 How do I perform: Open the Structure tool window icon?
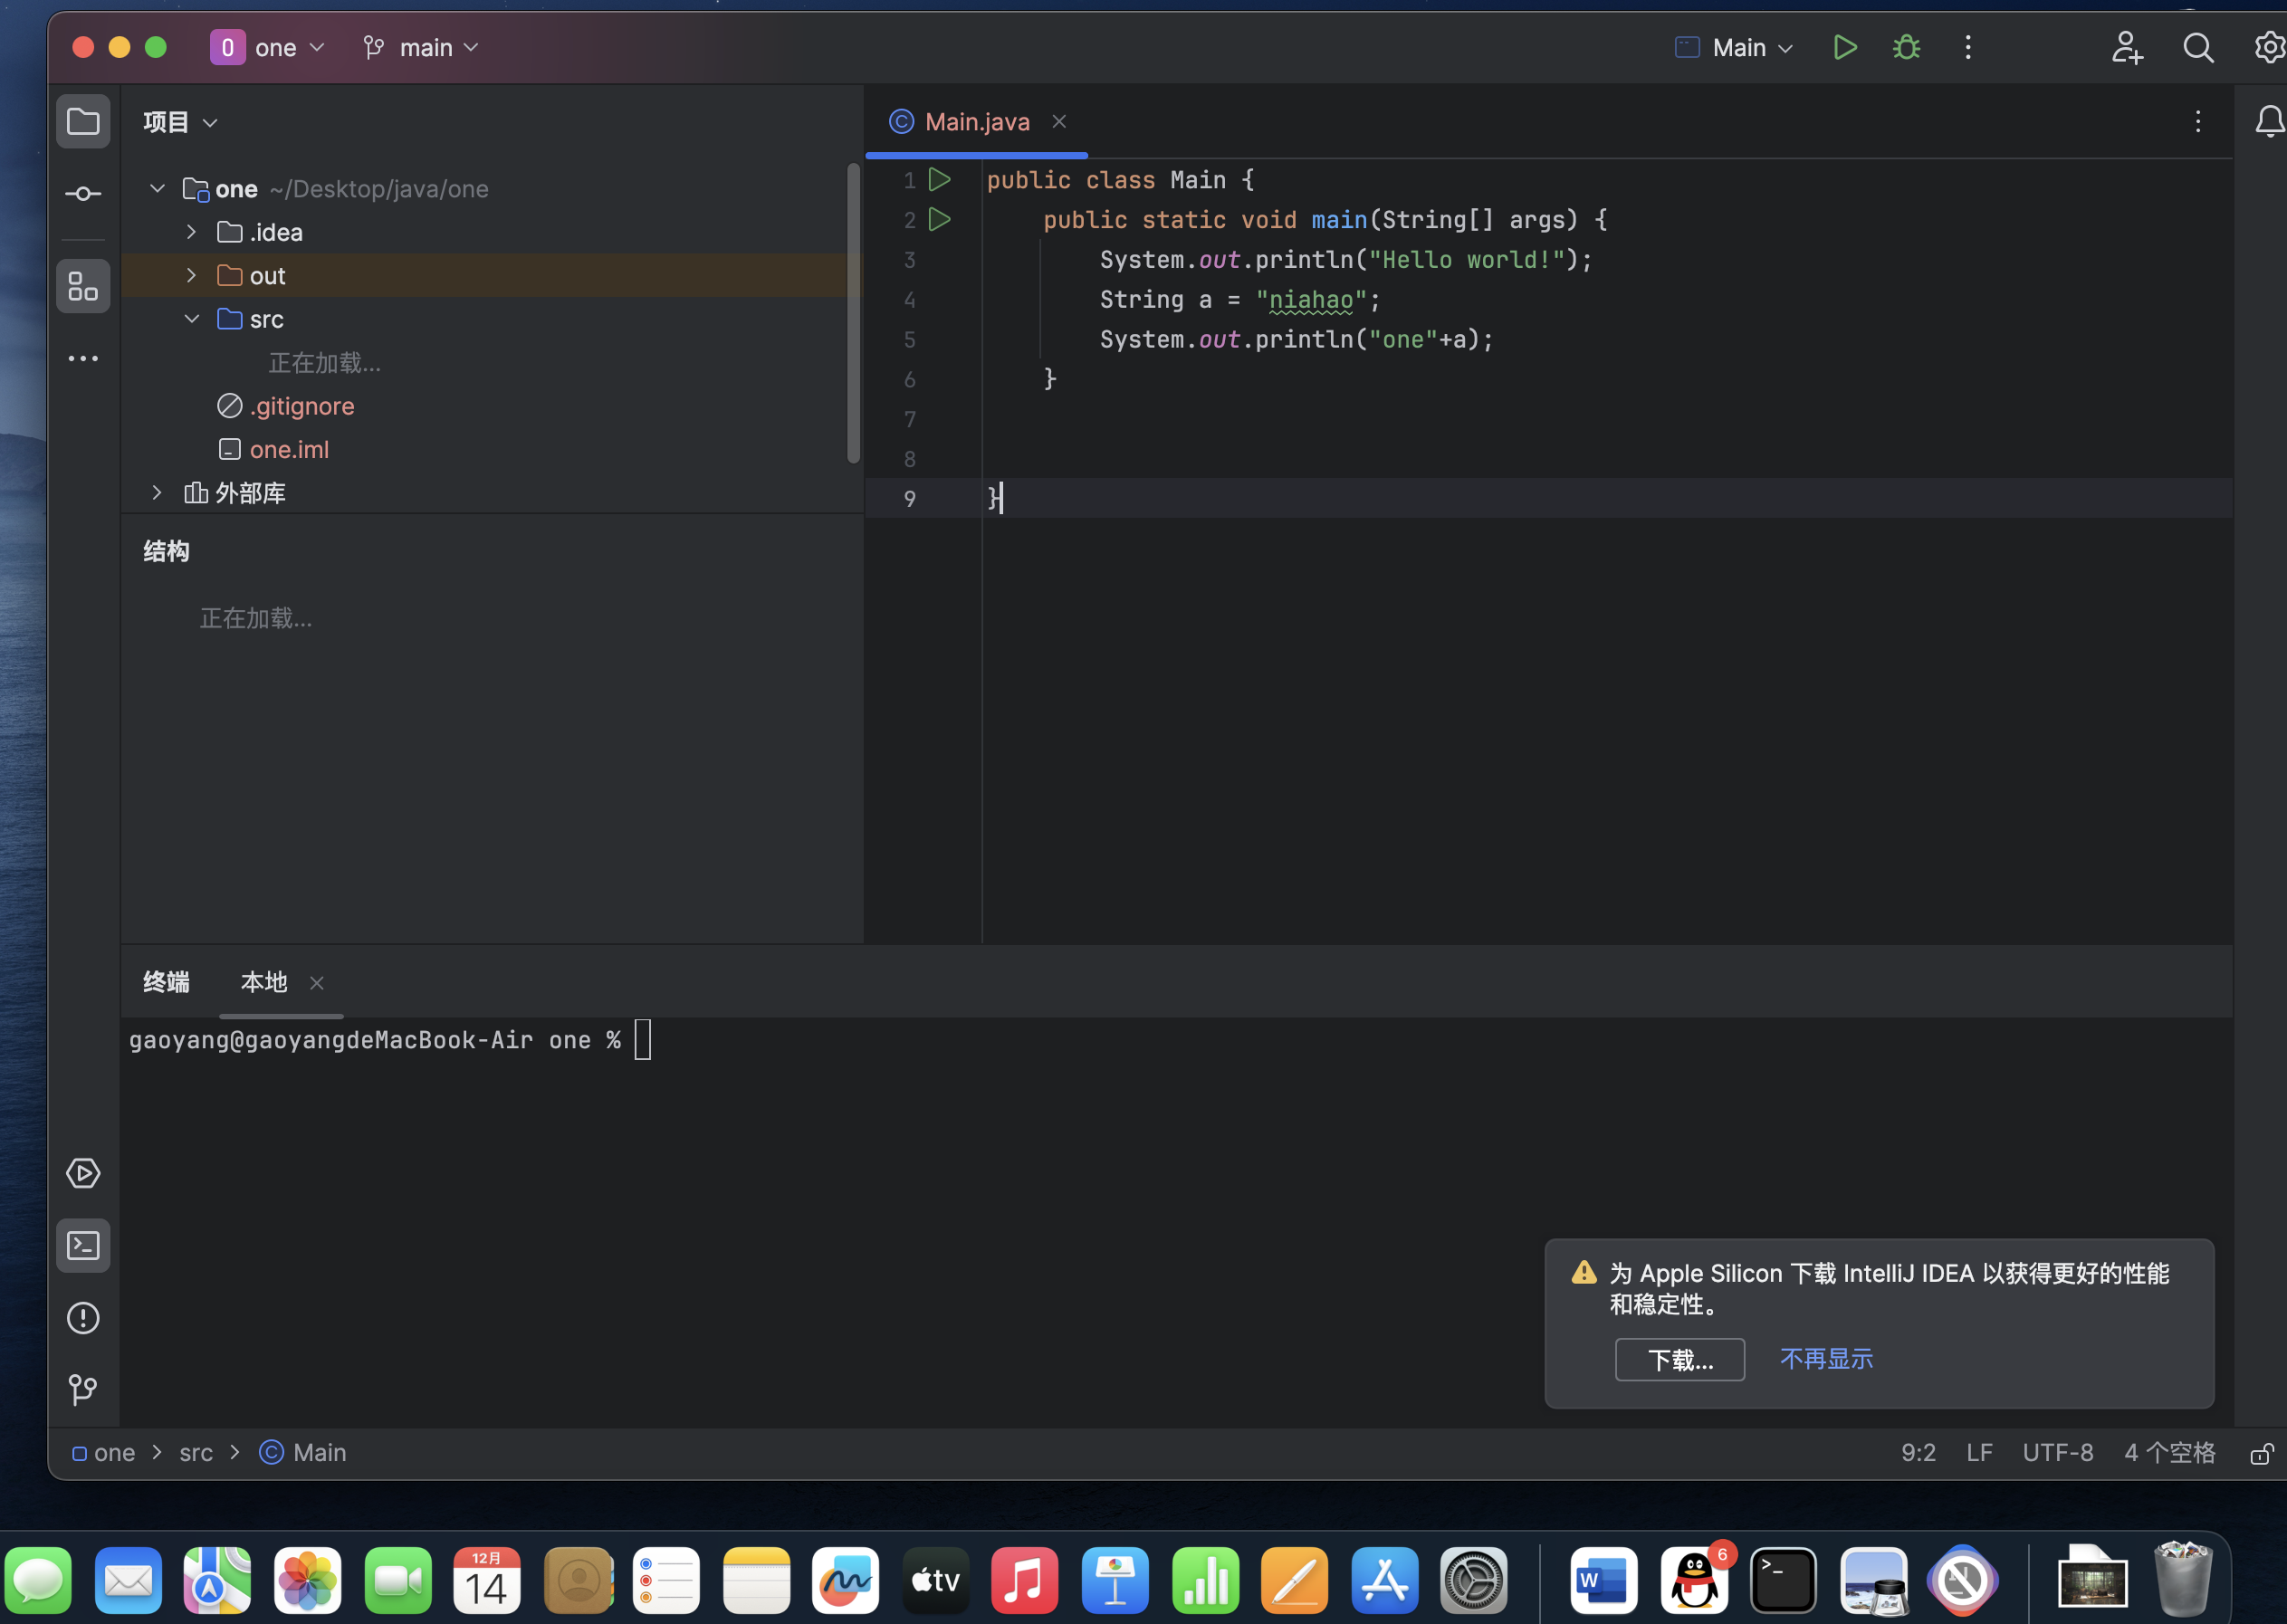(x=83, y=287)
